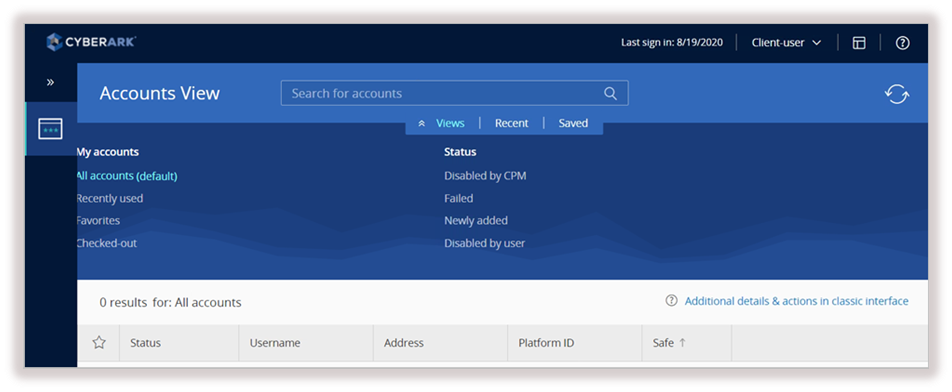Click the Status views heading
The width and height of the screenshot is (952, 392).
point(460,152)
